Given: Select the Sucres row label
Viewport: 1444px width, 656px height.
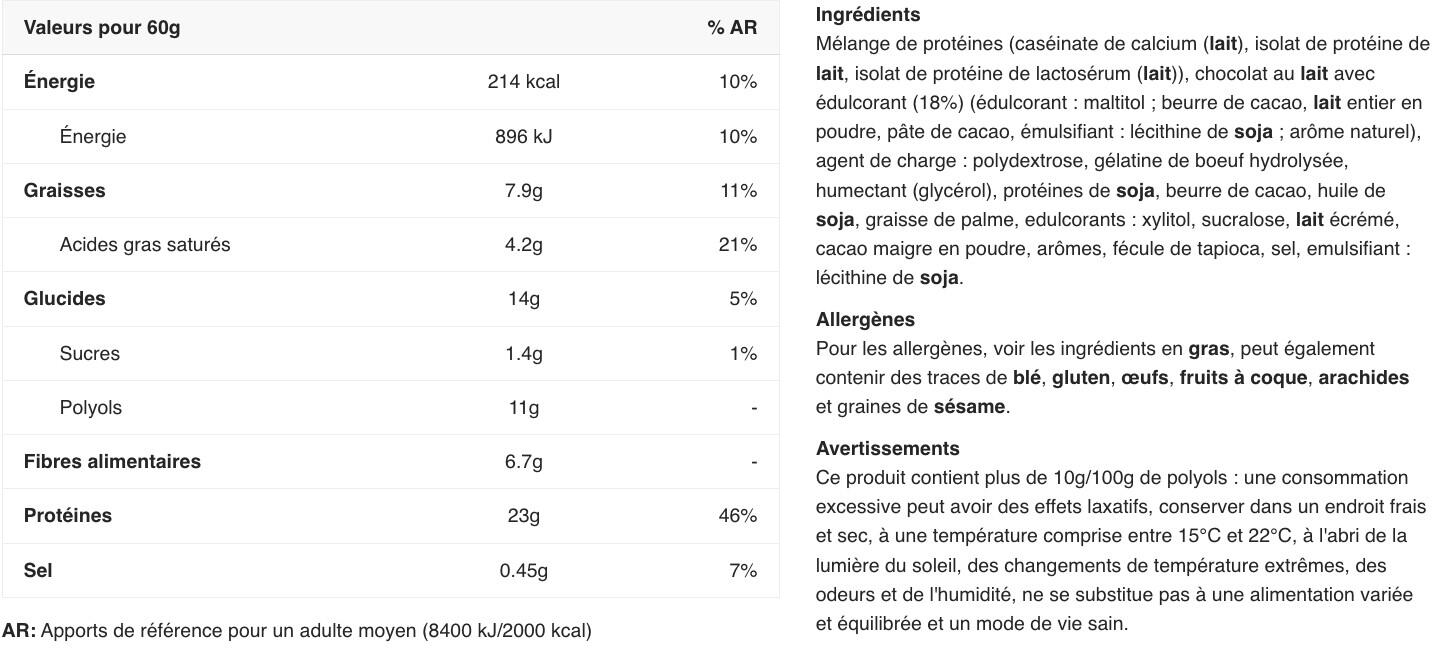Looking at the screenshot, I should coord(89,353).
